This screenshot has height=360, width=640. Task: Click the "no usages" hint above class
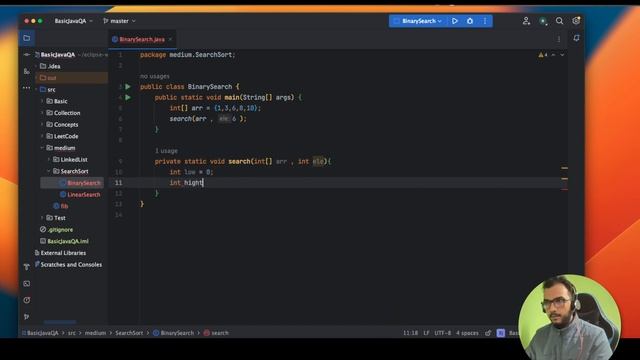tap(154, 76)
